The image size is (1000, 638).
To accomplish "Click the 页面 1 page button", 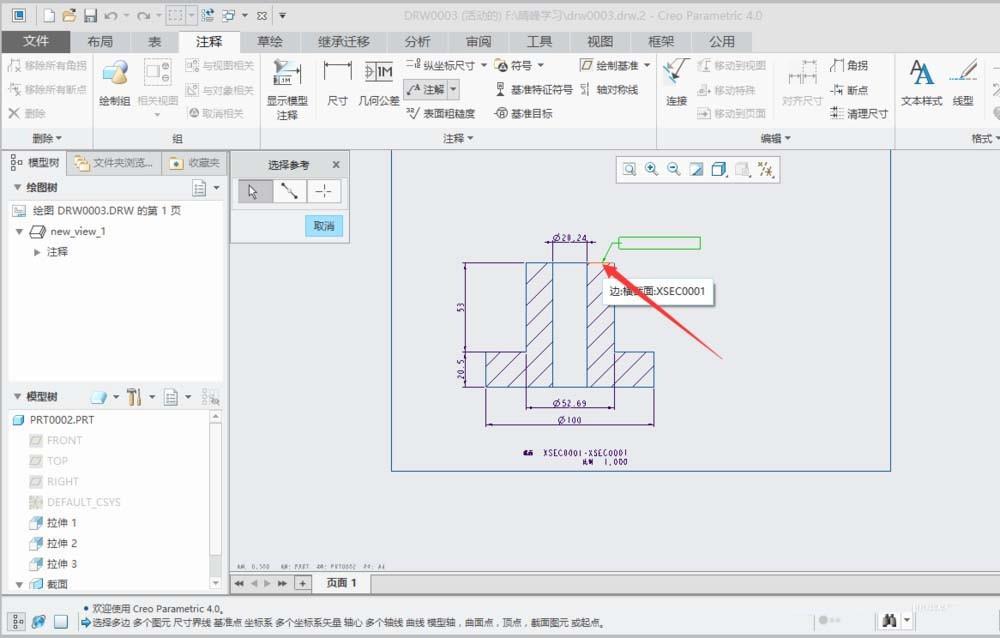I will (340, 583).
